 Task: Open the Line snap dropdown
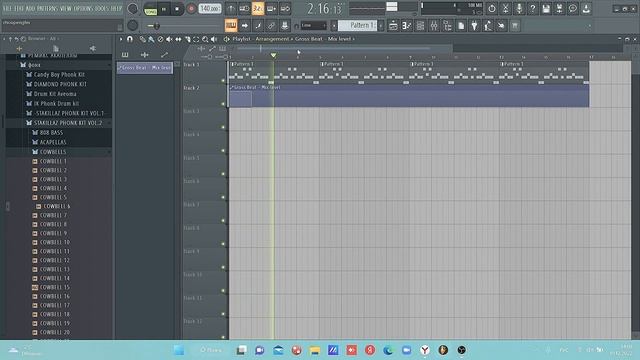click(x=314, y=25)
